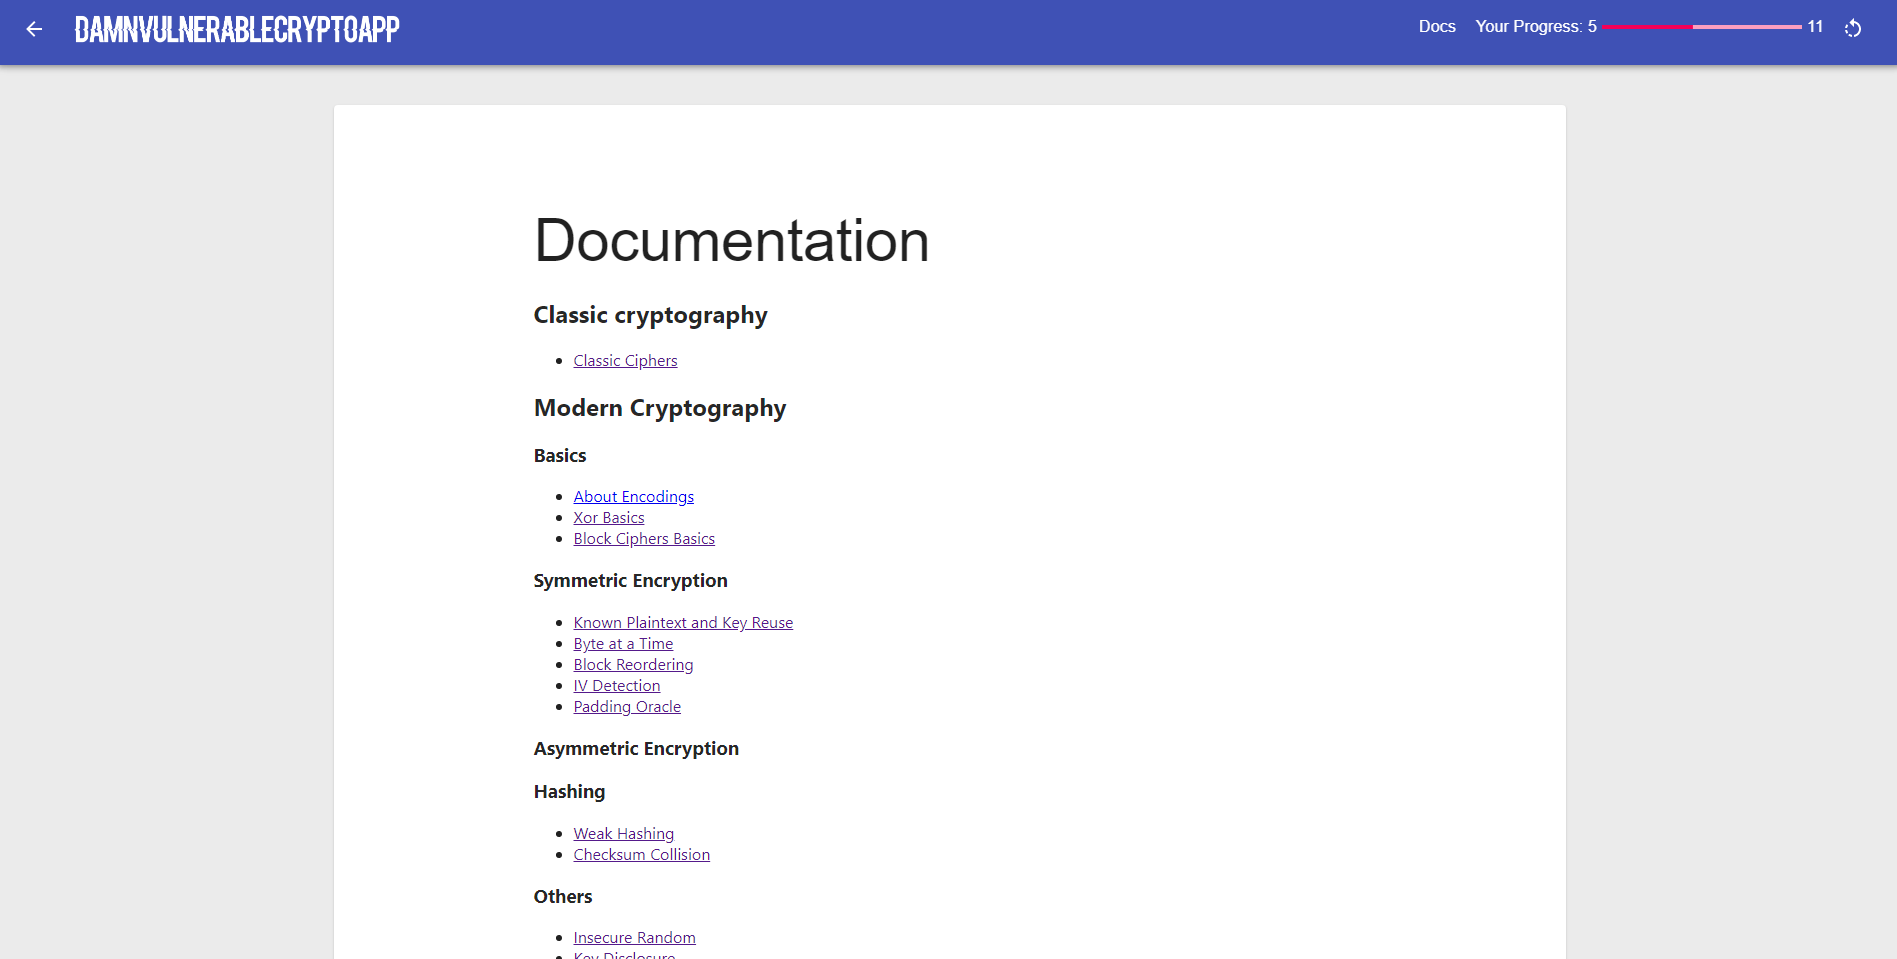Open the Weak Hashing link
This screenshot has height=959, width=1897.
pyautogui.click(x=623, y=834)
